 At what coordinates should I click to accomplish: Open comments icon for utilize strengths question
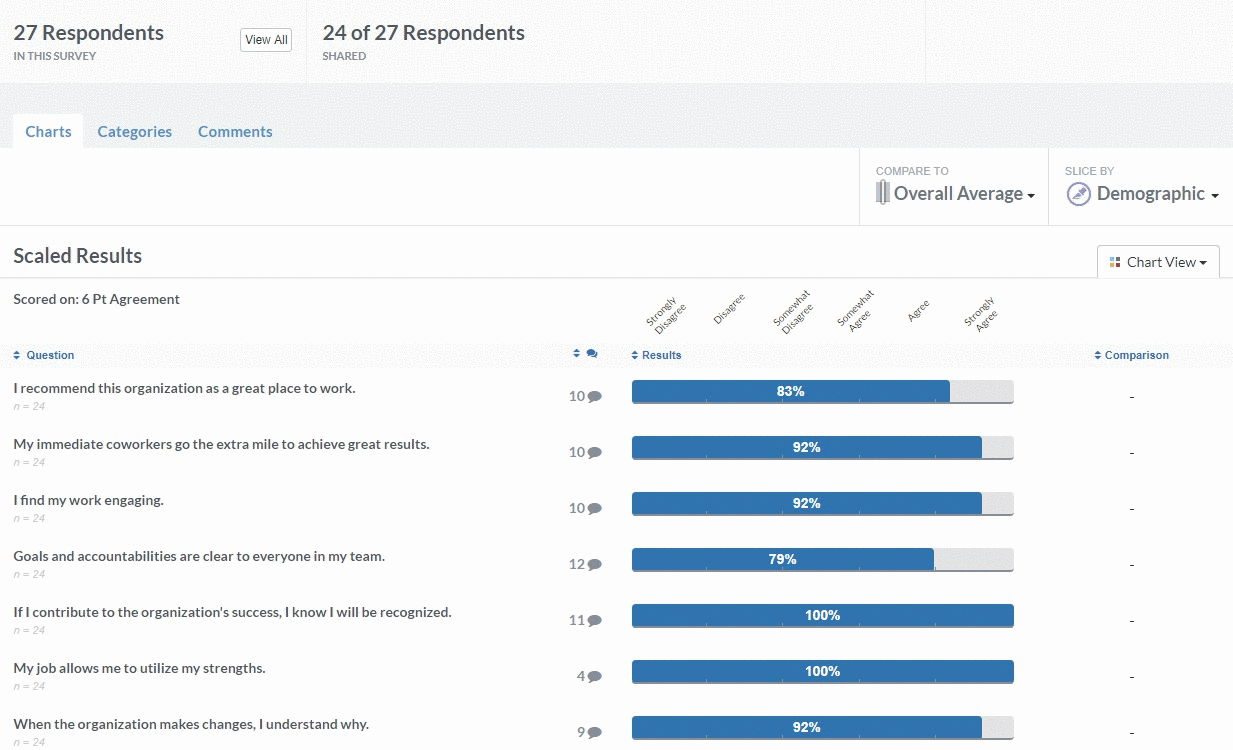(x=595, y=677)
